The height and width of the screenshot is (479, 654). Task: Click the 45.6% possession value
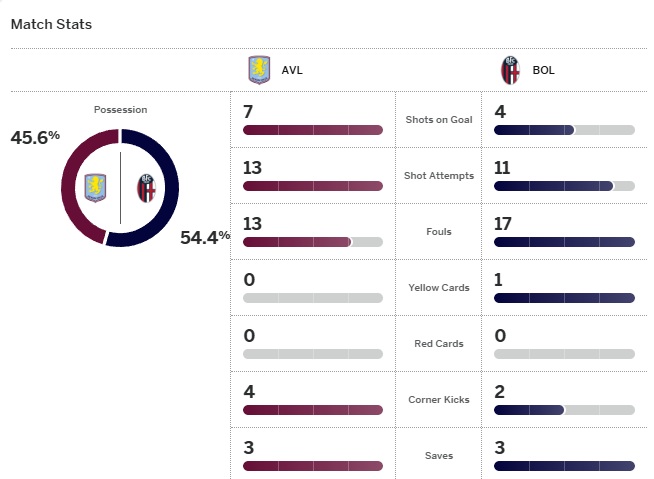[x=35, y=137]
